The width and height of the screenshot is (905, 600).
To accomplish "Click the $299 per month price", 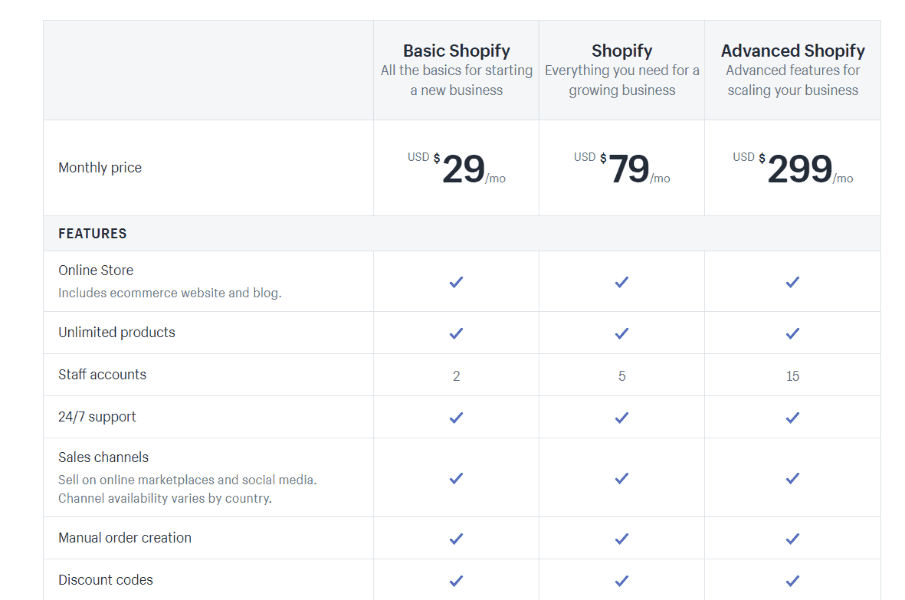I will point(792,168).
